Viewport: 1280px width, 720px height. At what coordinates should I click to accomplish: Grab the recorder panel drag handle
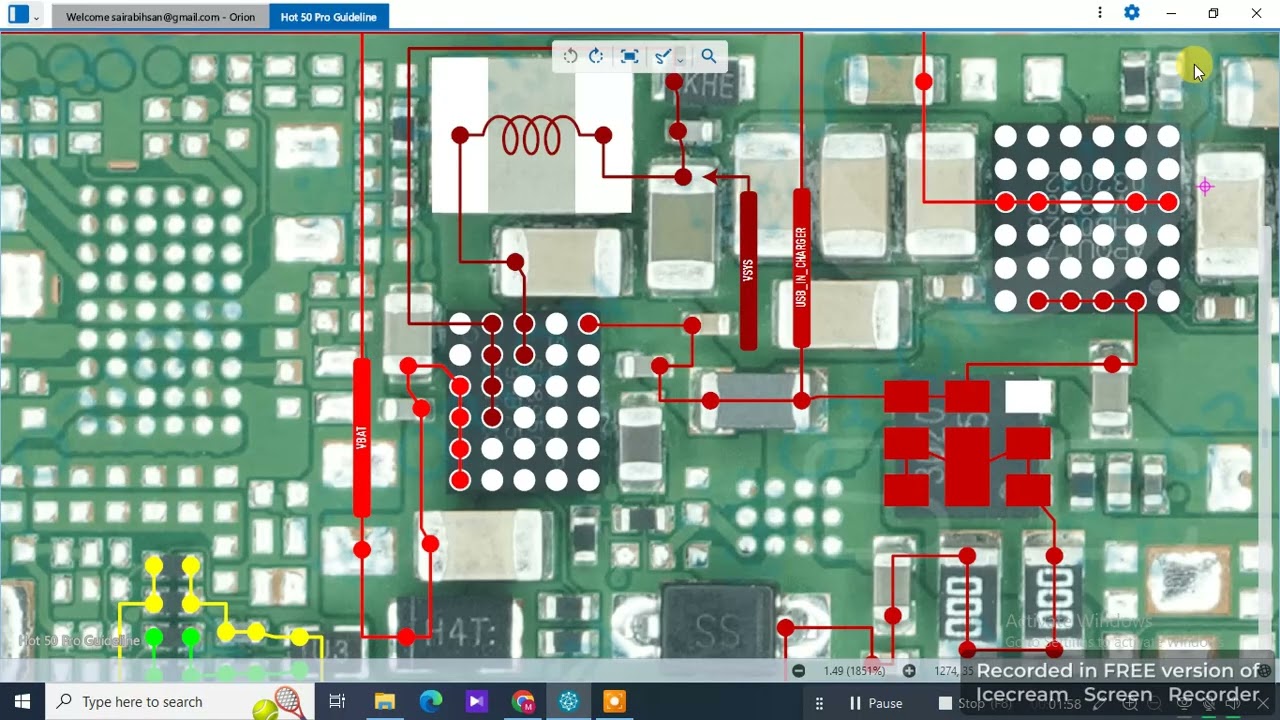[820, 703]
